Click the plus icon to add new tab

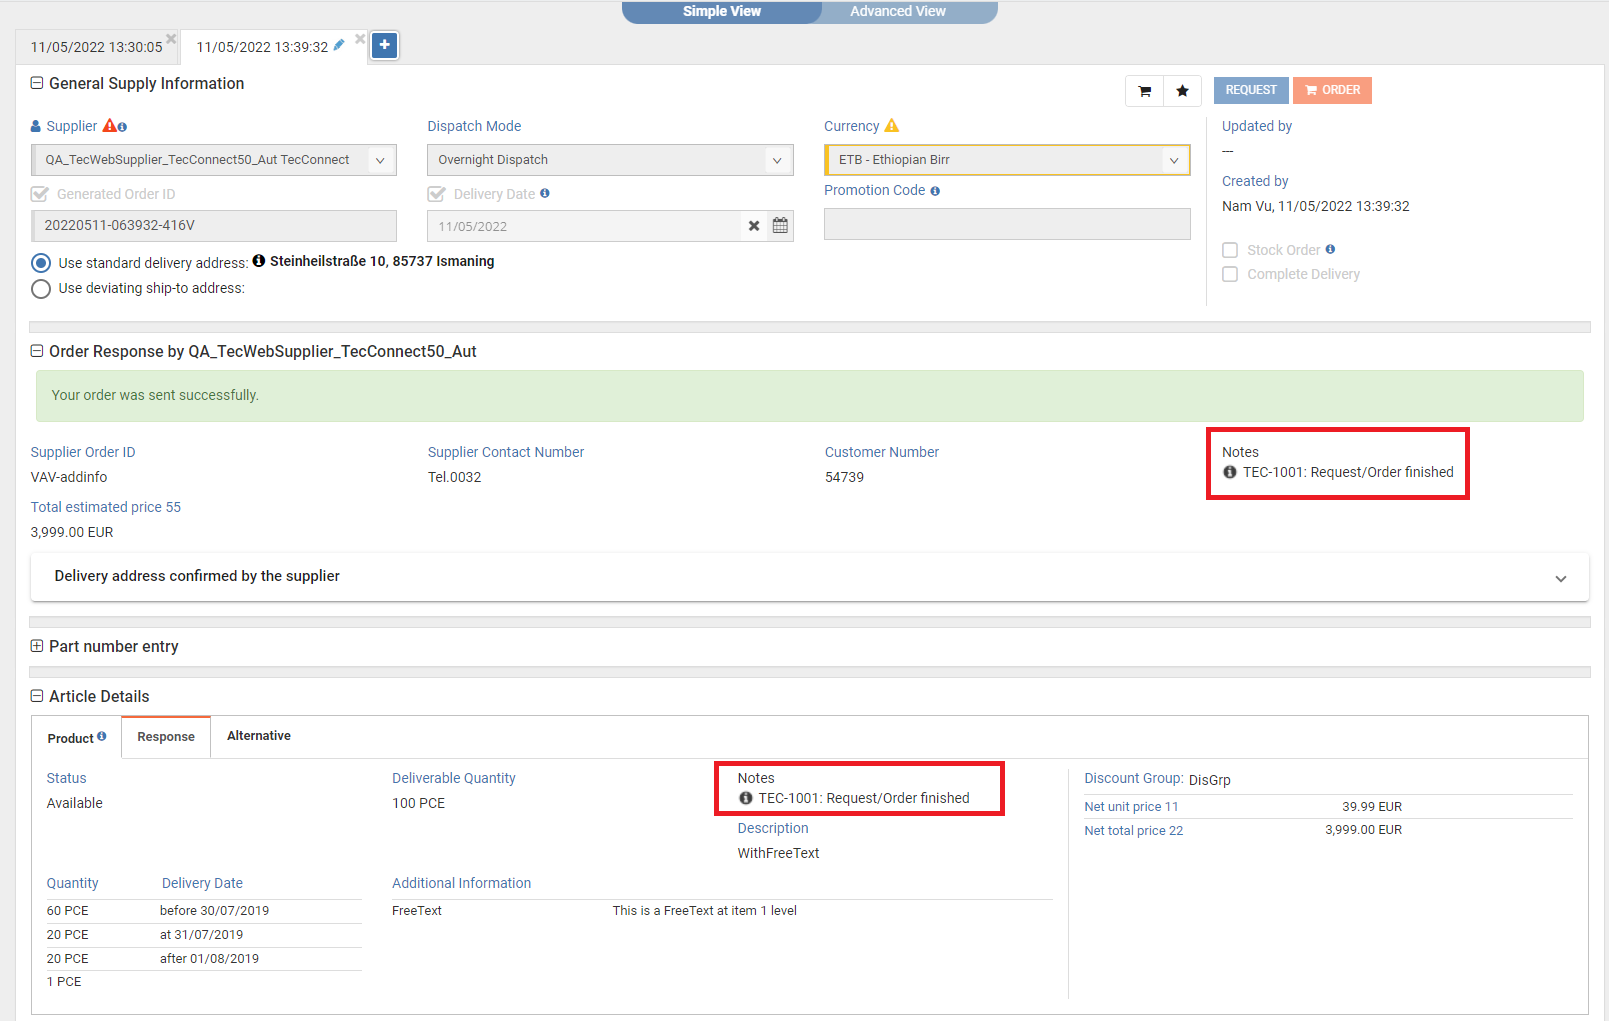click(x=385, y=45)
